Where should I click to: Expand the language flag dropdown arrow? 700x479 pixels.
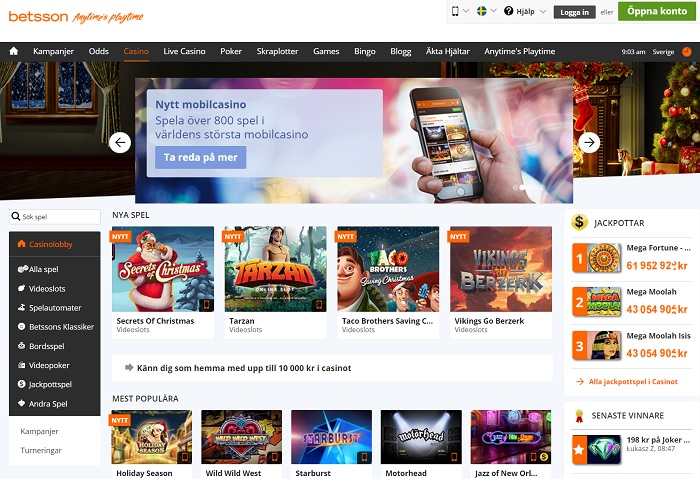[x=493, y=11]
